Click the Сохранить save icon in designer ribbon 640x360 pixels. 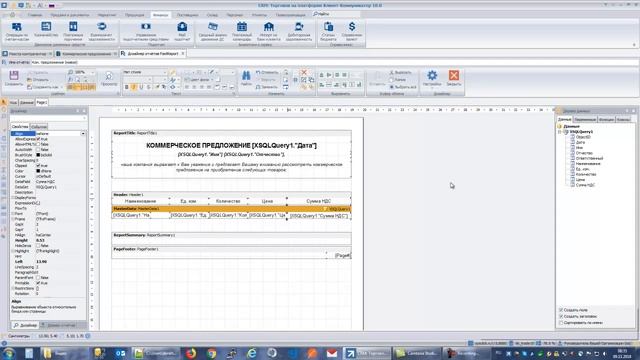(14, 76)
